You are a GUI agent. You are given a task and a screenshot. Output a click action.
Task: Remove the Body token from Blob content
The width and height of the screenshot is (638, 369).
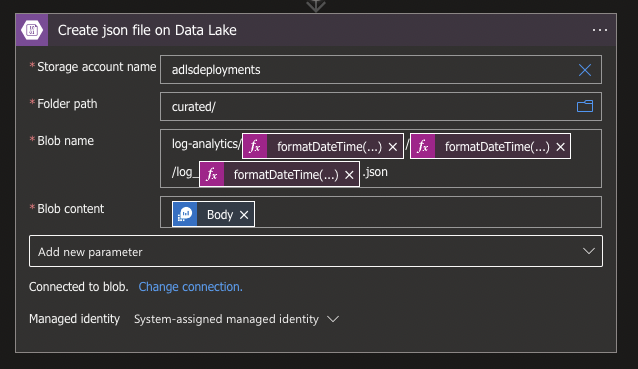[x=244, y=215]
